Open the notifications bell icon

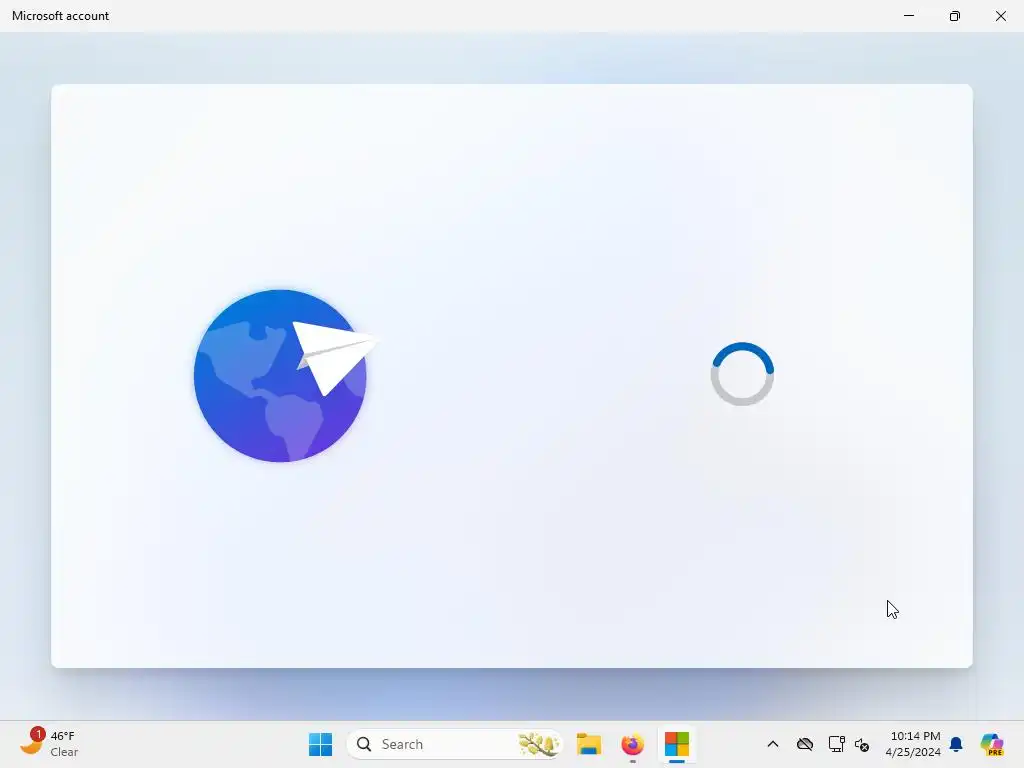(956, 744)
